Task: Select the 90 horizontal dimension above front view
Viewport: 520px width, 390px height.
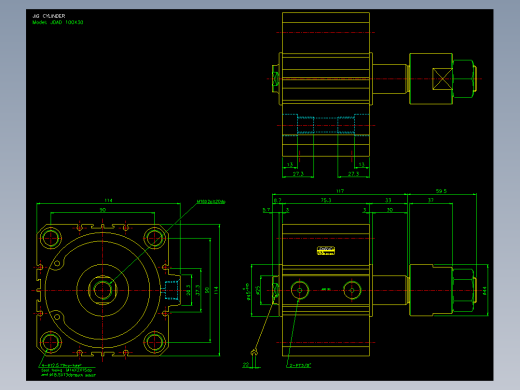Action: [103, 210]
